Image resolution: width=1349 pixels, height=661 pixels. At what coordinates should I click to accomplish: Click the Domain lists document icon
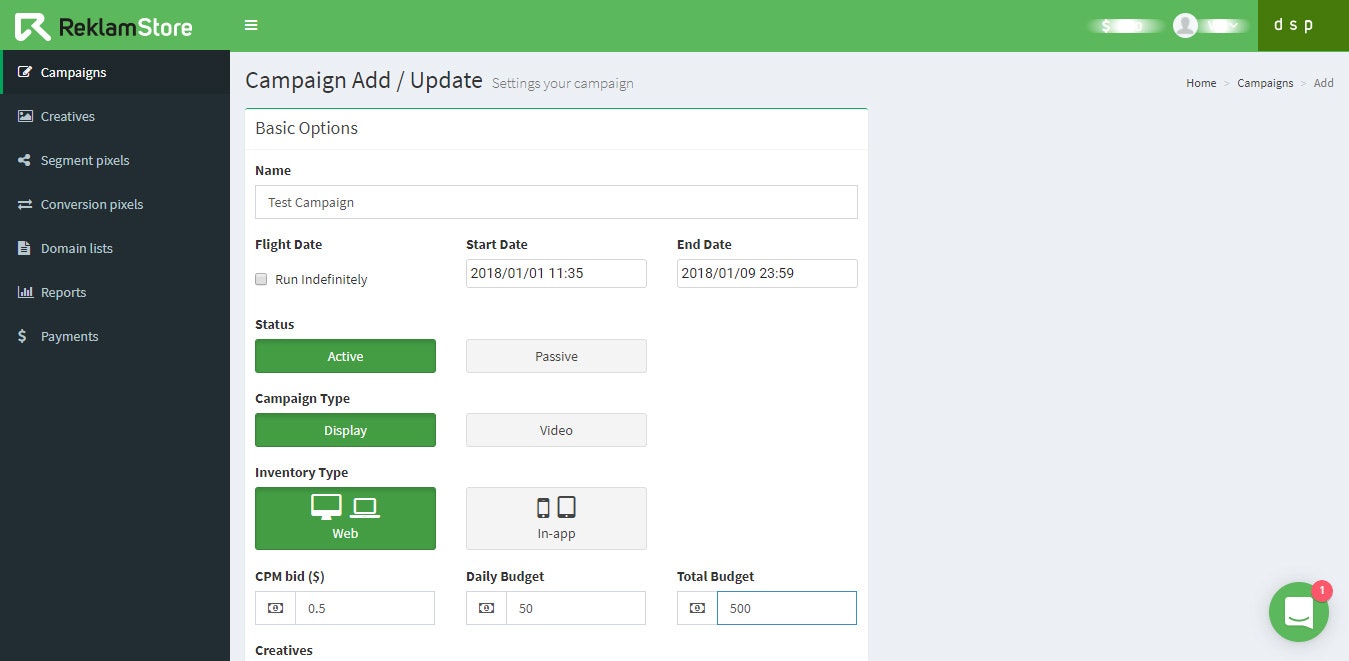(24, 248)
